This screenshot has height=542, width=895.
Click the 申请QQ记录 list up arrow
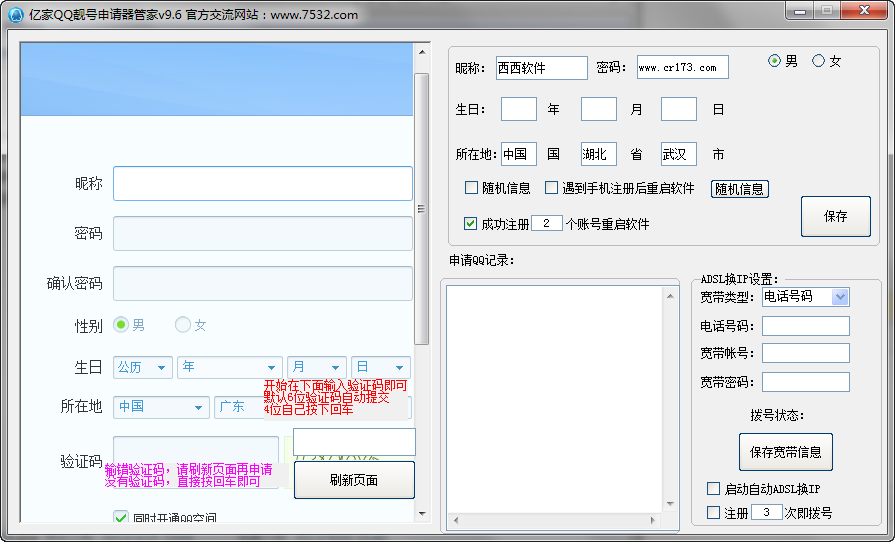670,296
